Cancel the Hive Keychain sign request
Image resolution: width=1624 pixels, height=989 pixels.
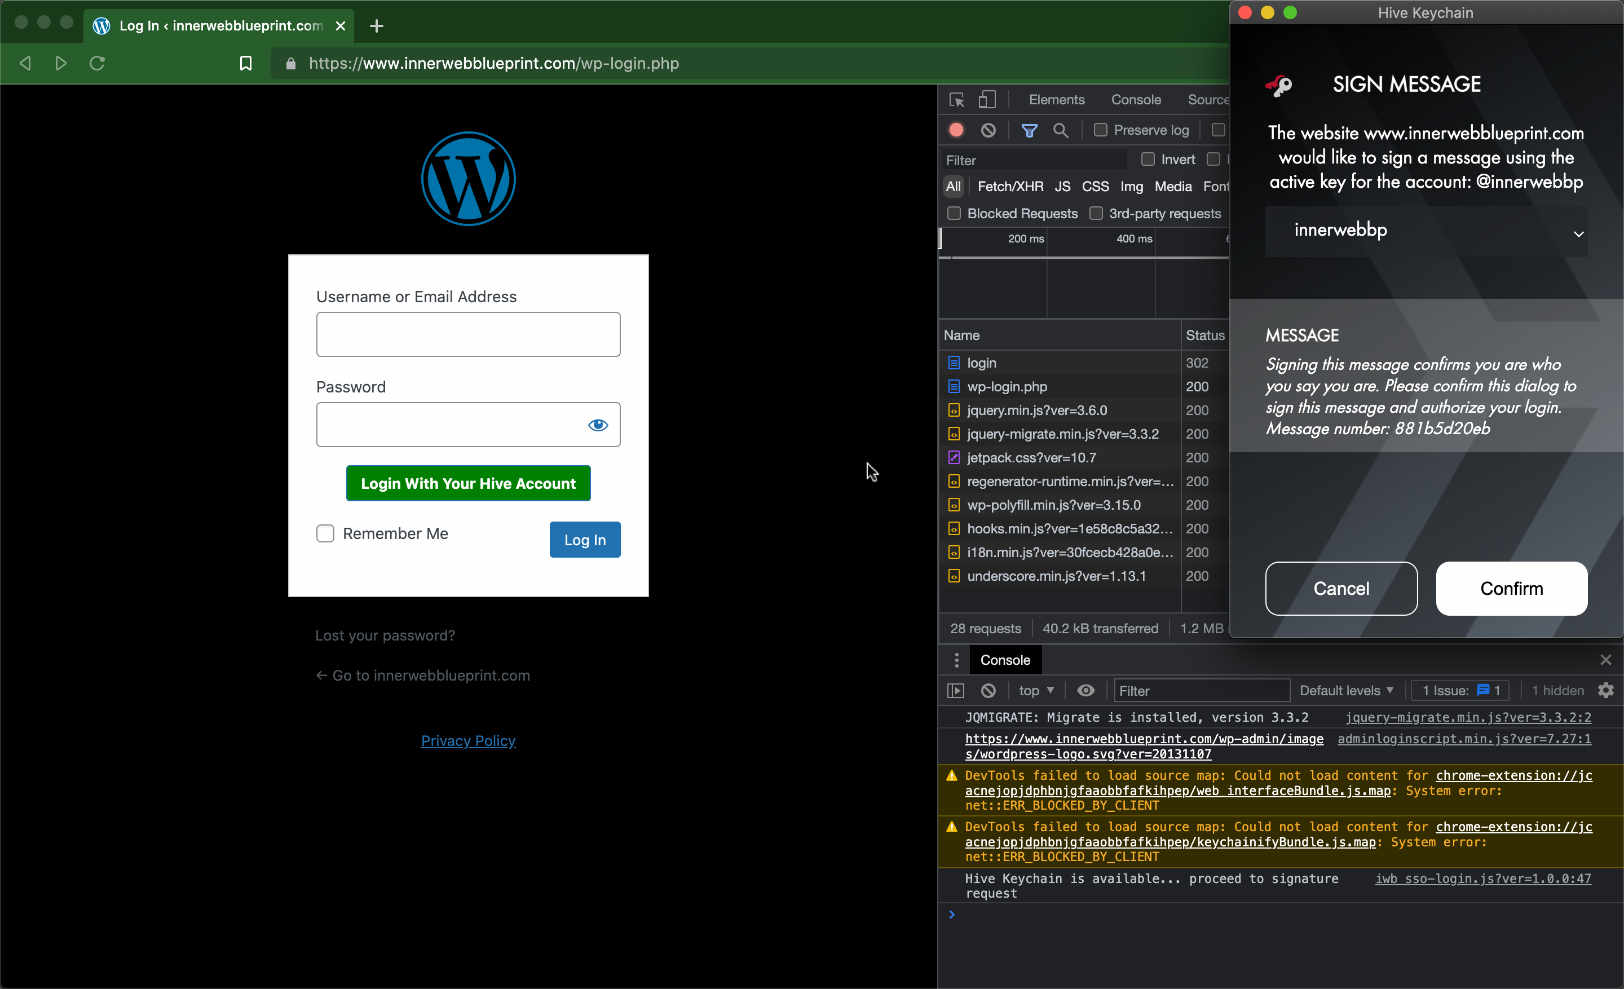(1341, 589)
